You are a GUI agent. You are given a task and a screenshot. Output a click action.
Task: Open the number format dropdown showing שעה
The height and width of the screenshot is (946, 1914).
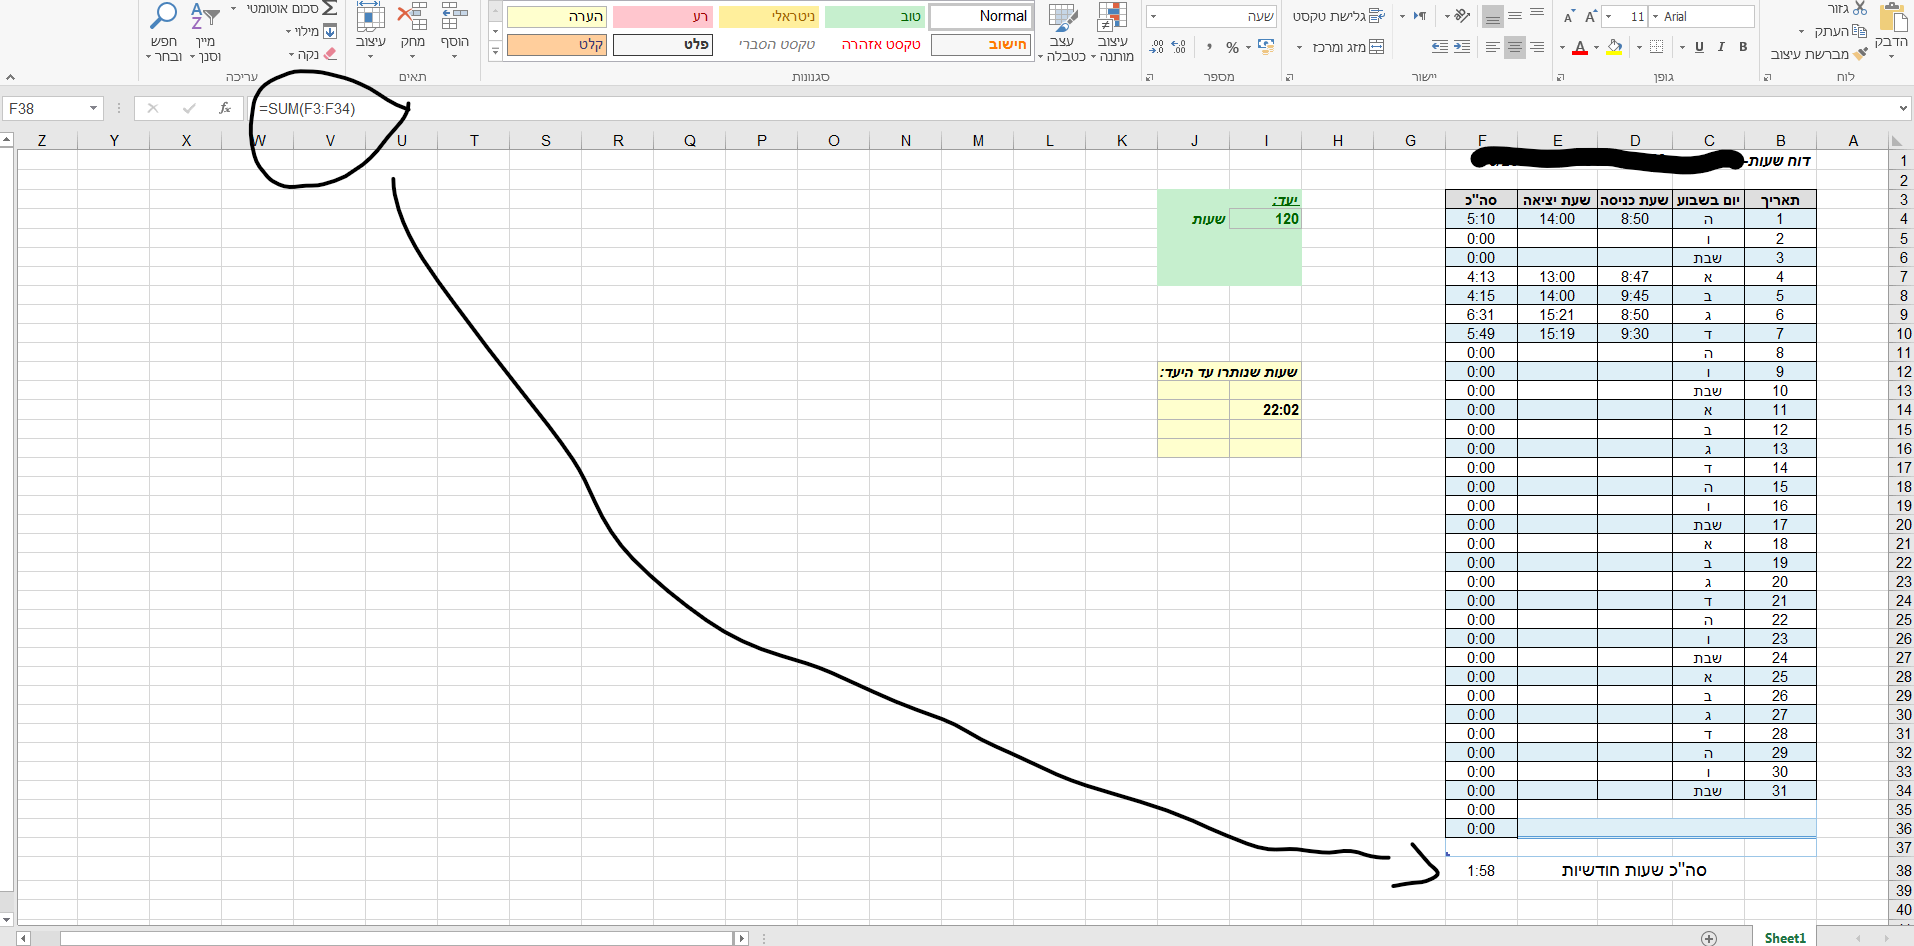pyautogui.click(x=1153, y=17)
